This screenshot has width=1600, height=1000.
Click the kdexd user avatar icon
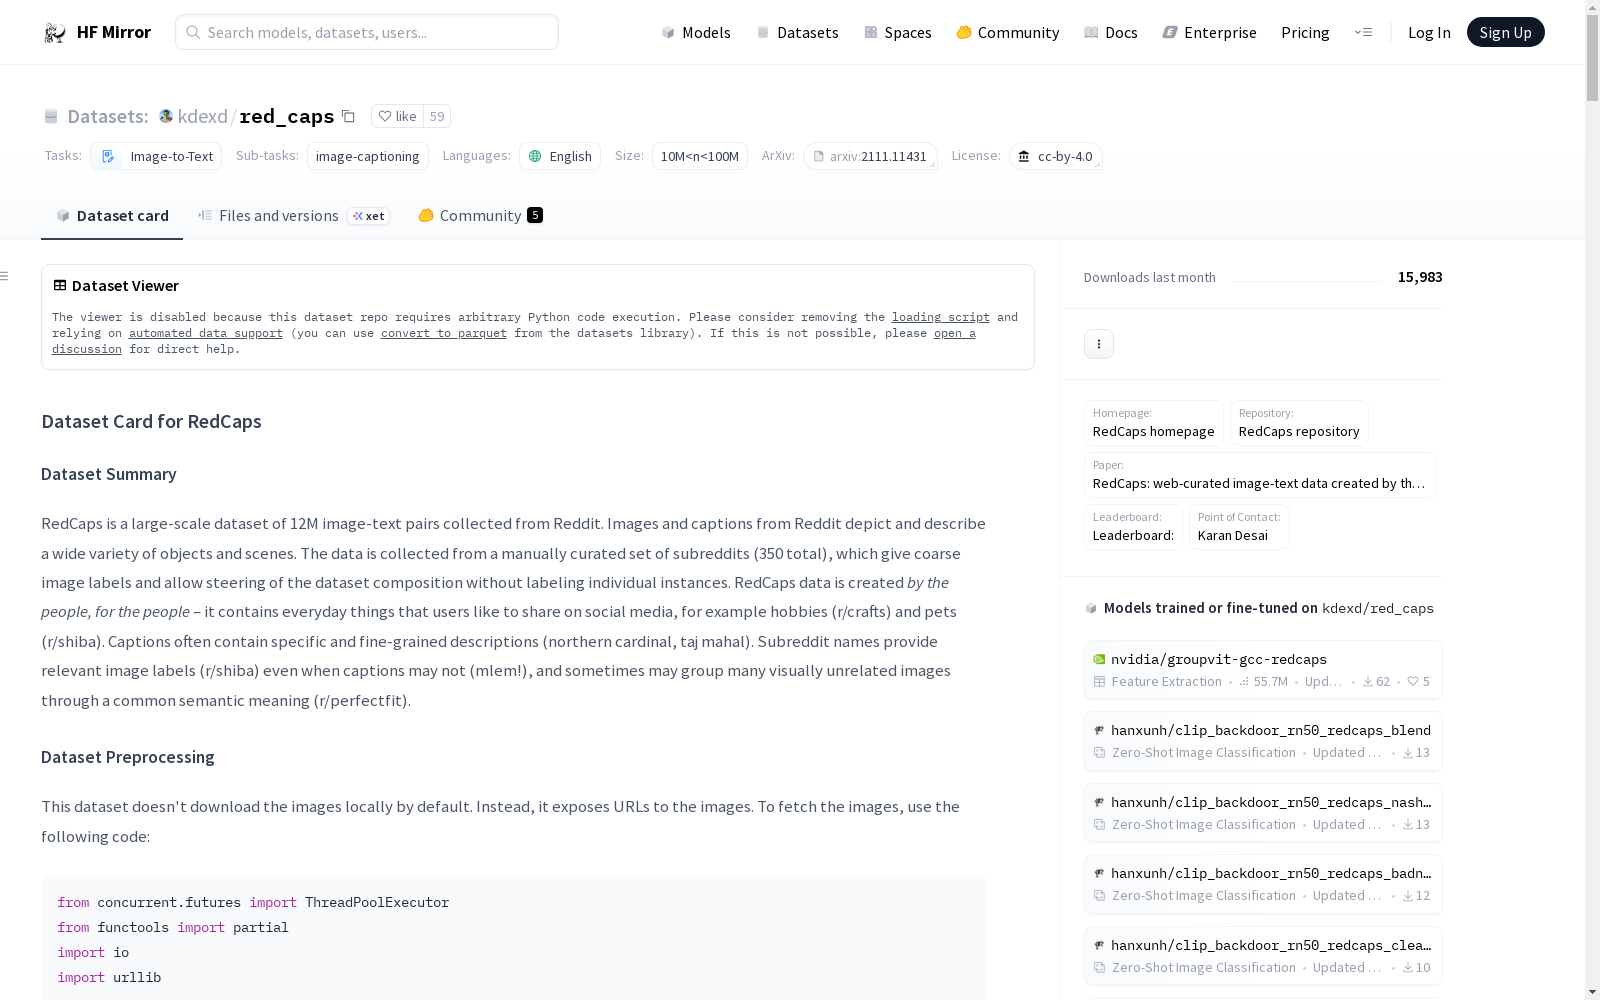[166, 116]
